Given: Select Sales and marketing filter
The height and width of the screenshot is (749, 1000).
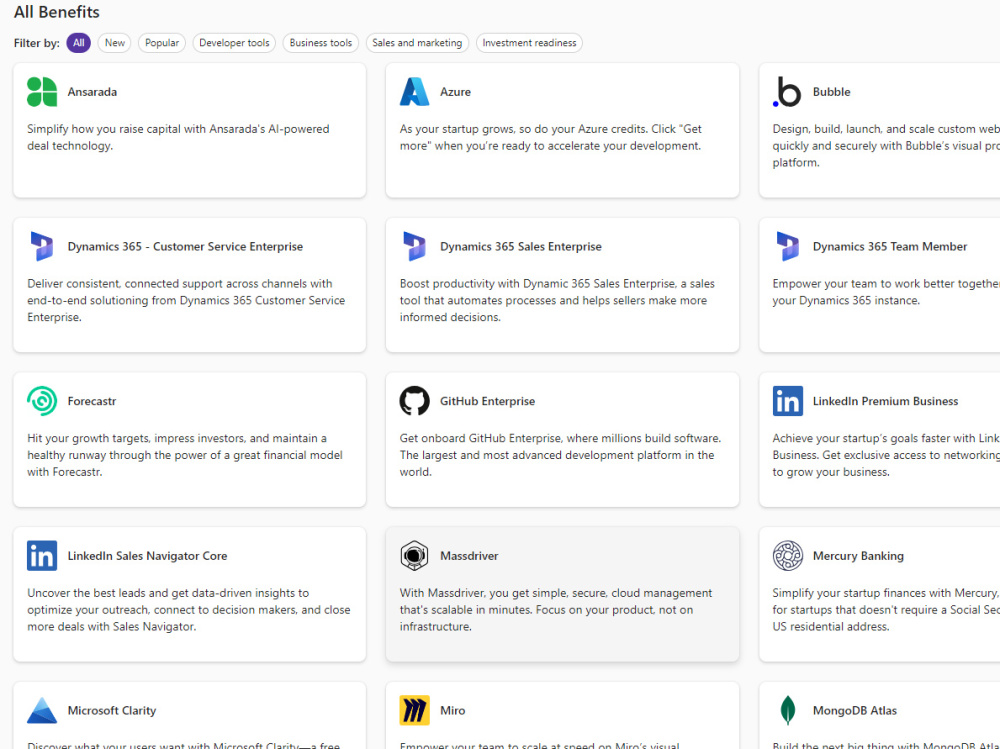Looking at the screenshot, I should point(417,43).
